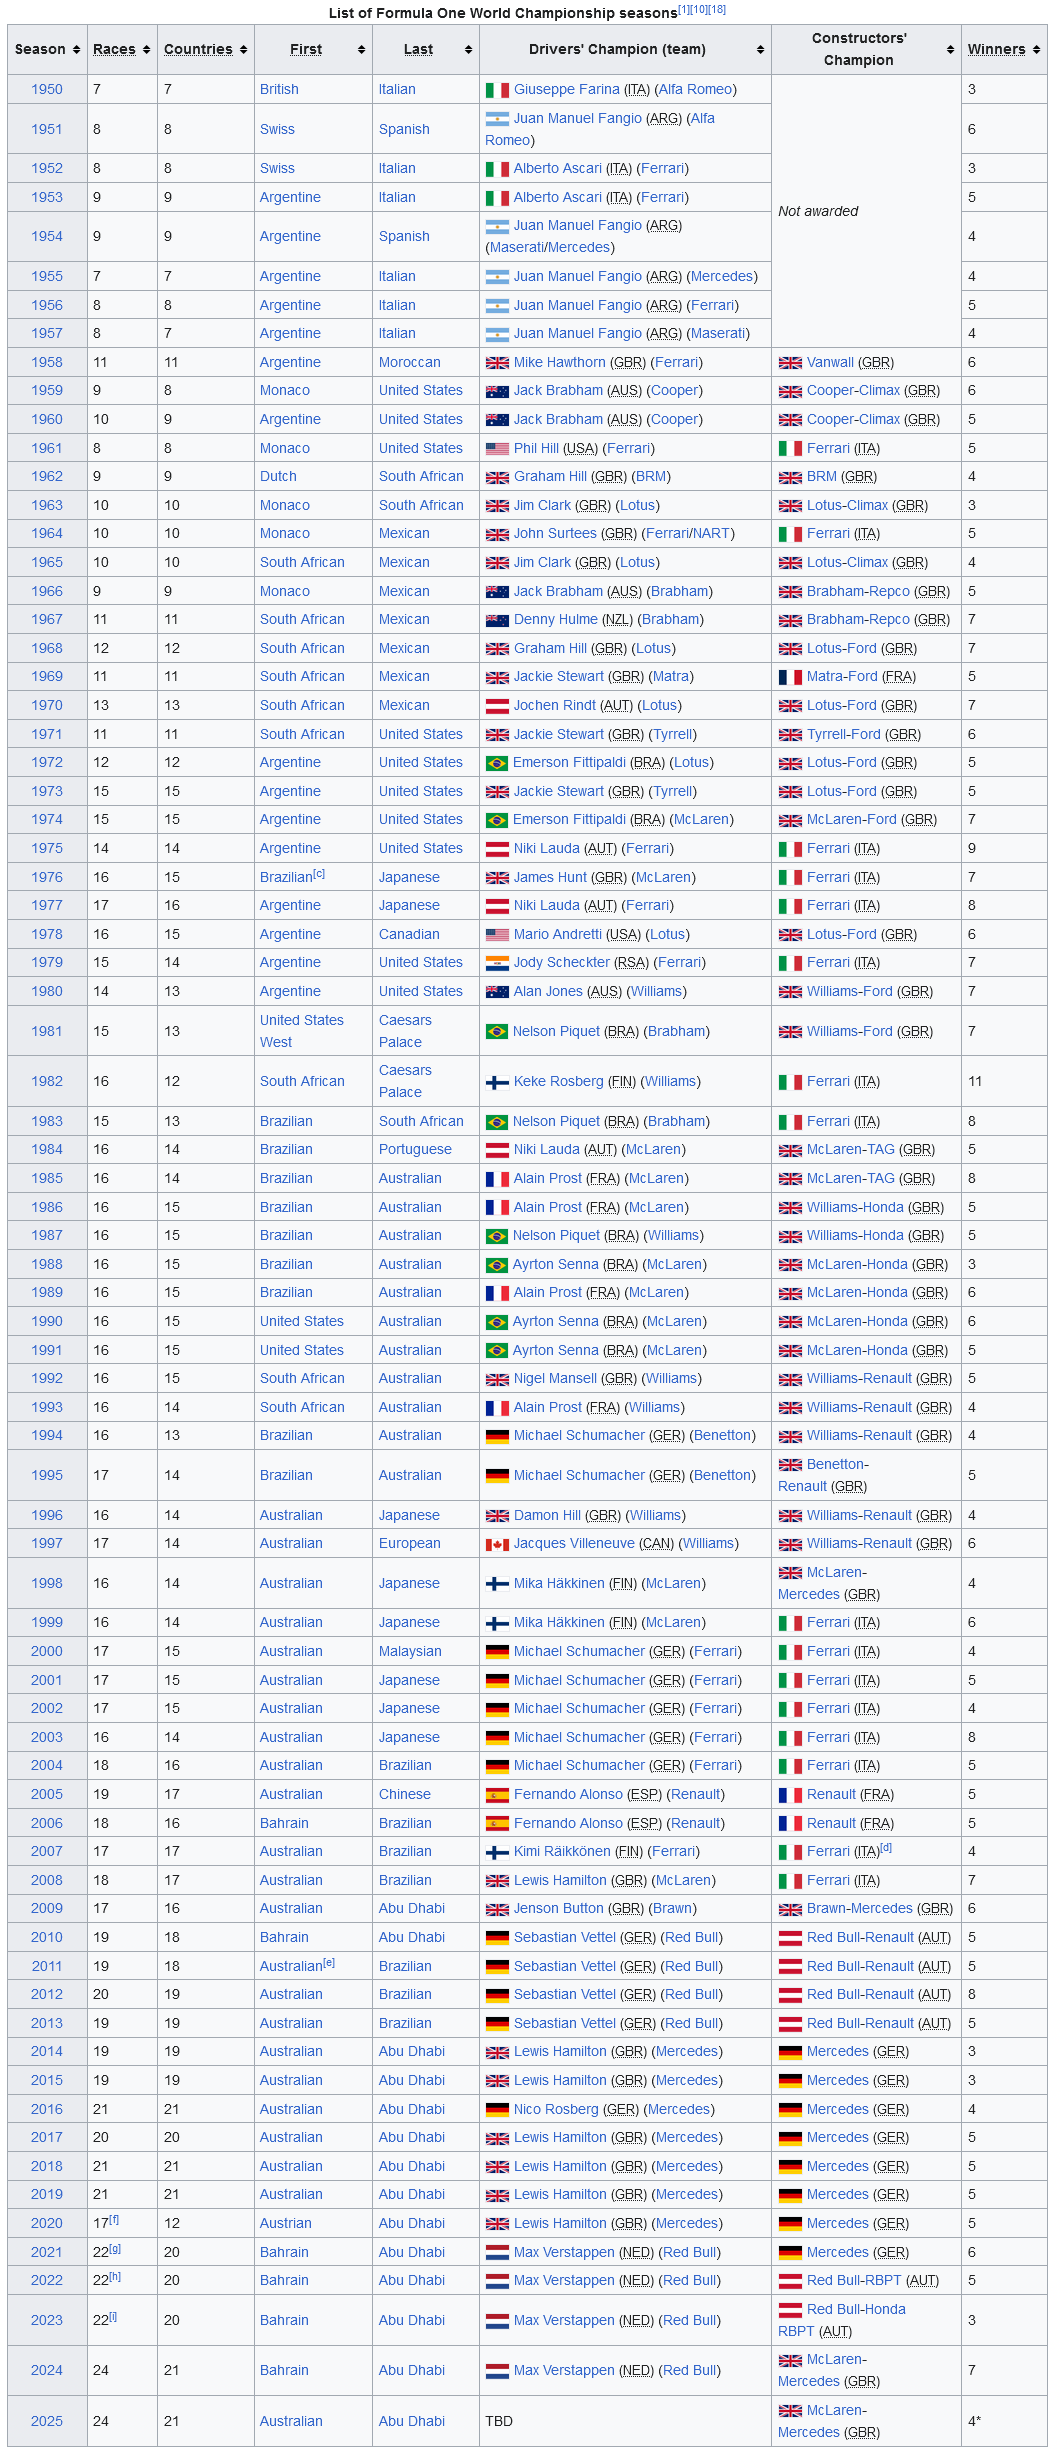Open Kimi Räikkönen driver link
The image size is (1056, 2456).
564,1851
